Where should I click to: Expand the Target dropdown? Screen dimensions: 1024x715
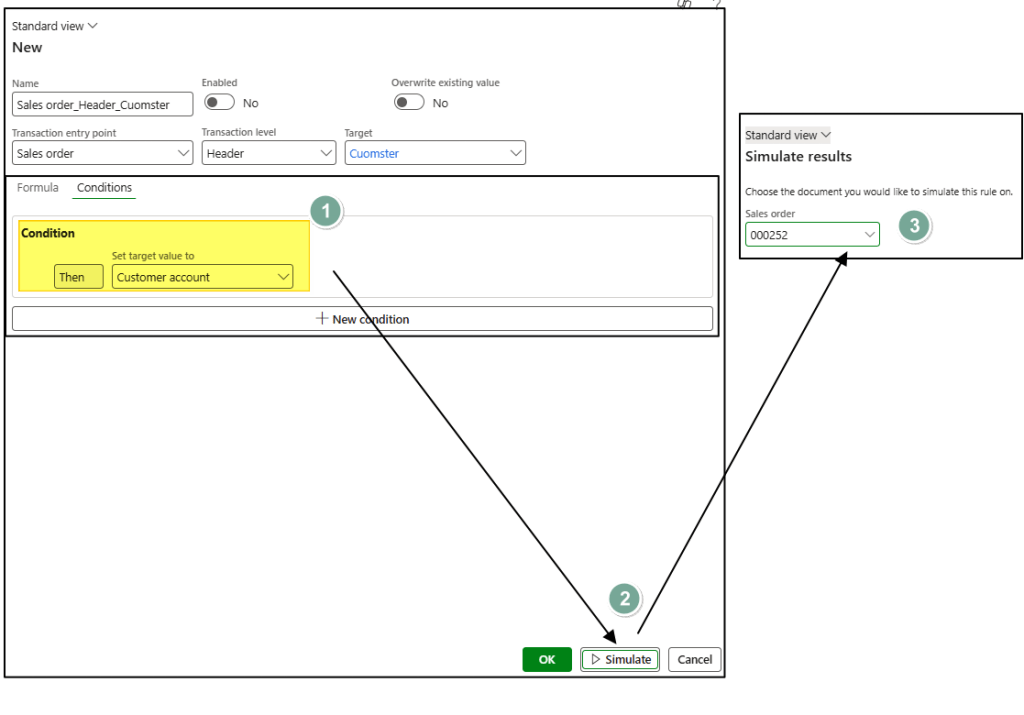coord(435,153)
